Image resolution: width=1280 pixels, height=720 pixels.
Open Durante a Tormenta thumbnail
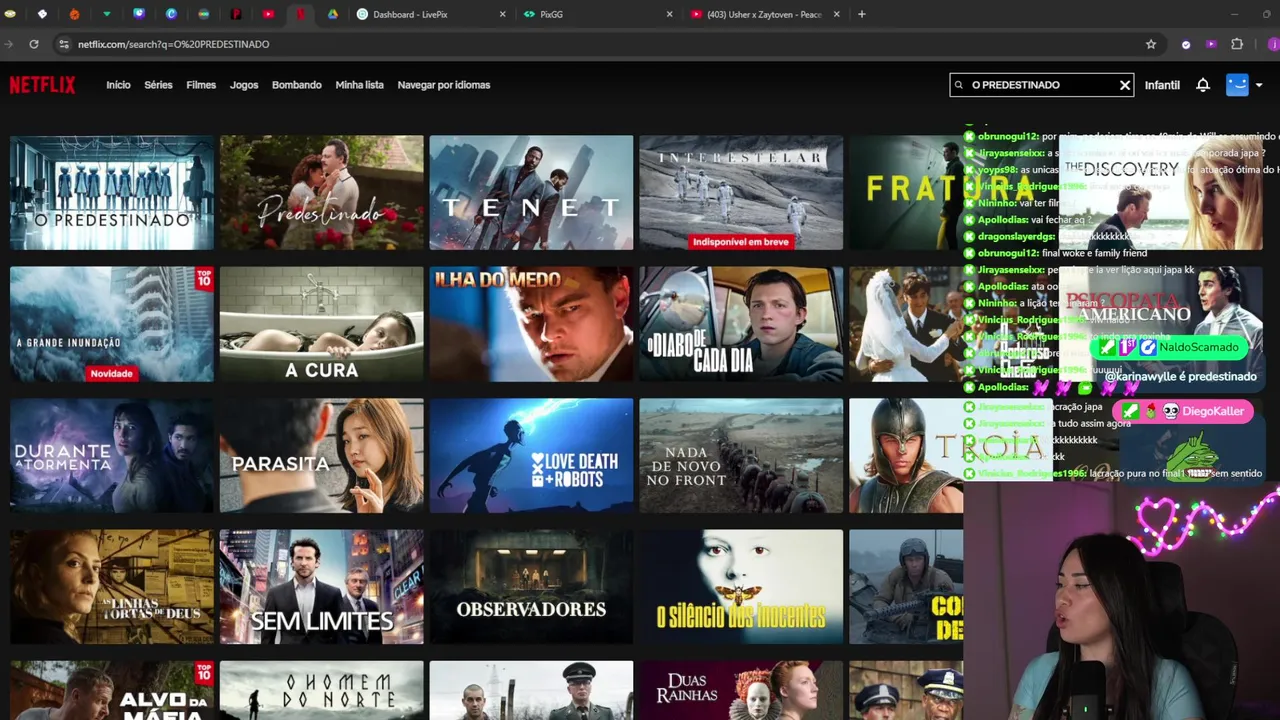[112, 455]
